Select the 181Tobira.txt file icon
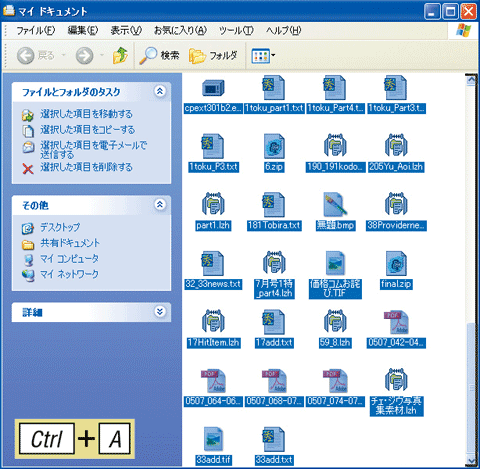Image resolution: width=480 pixels, height=469 pixels. 274,205
